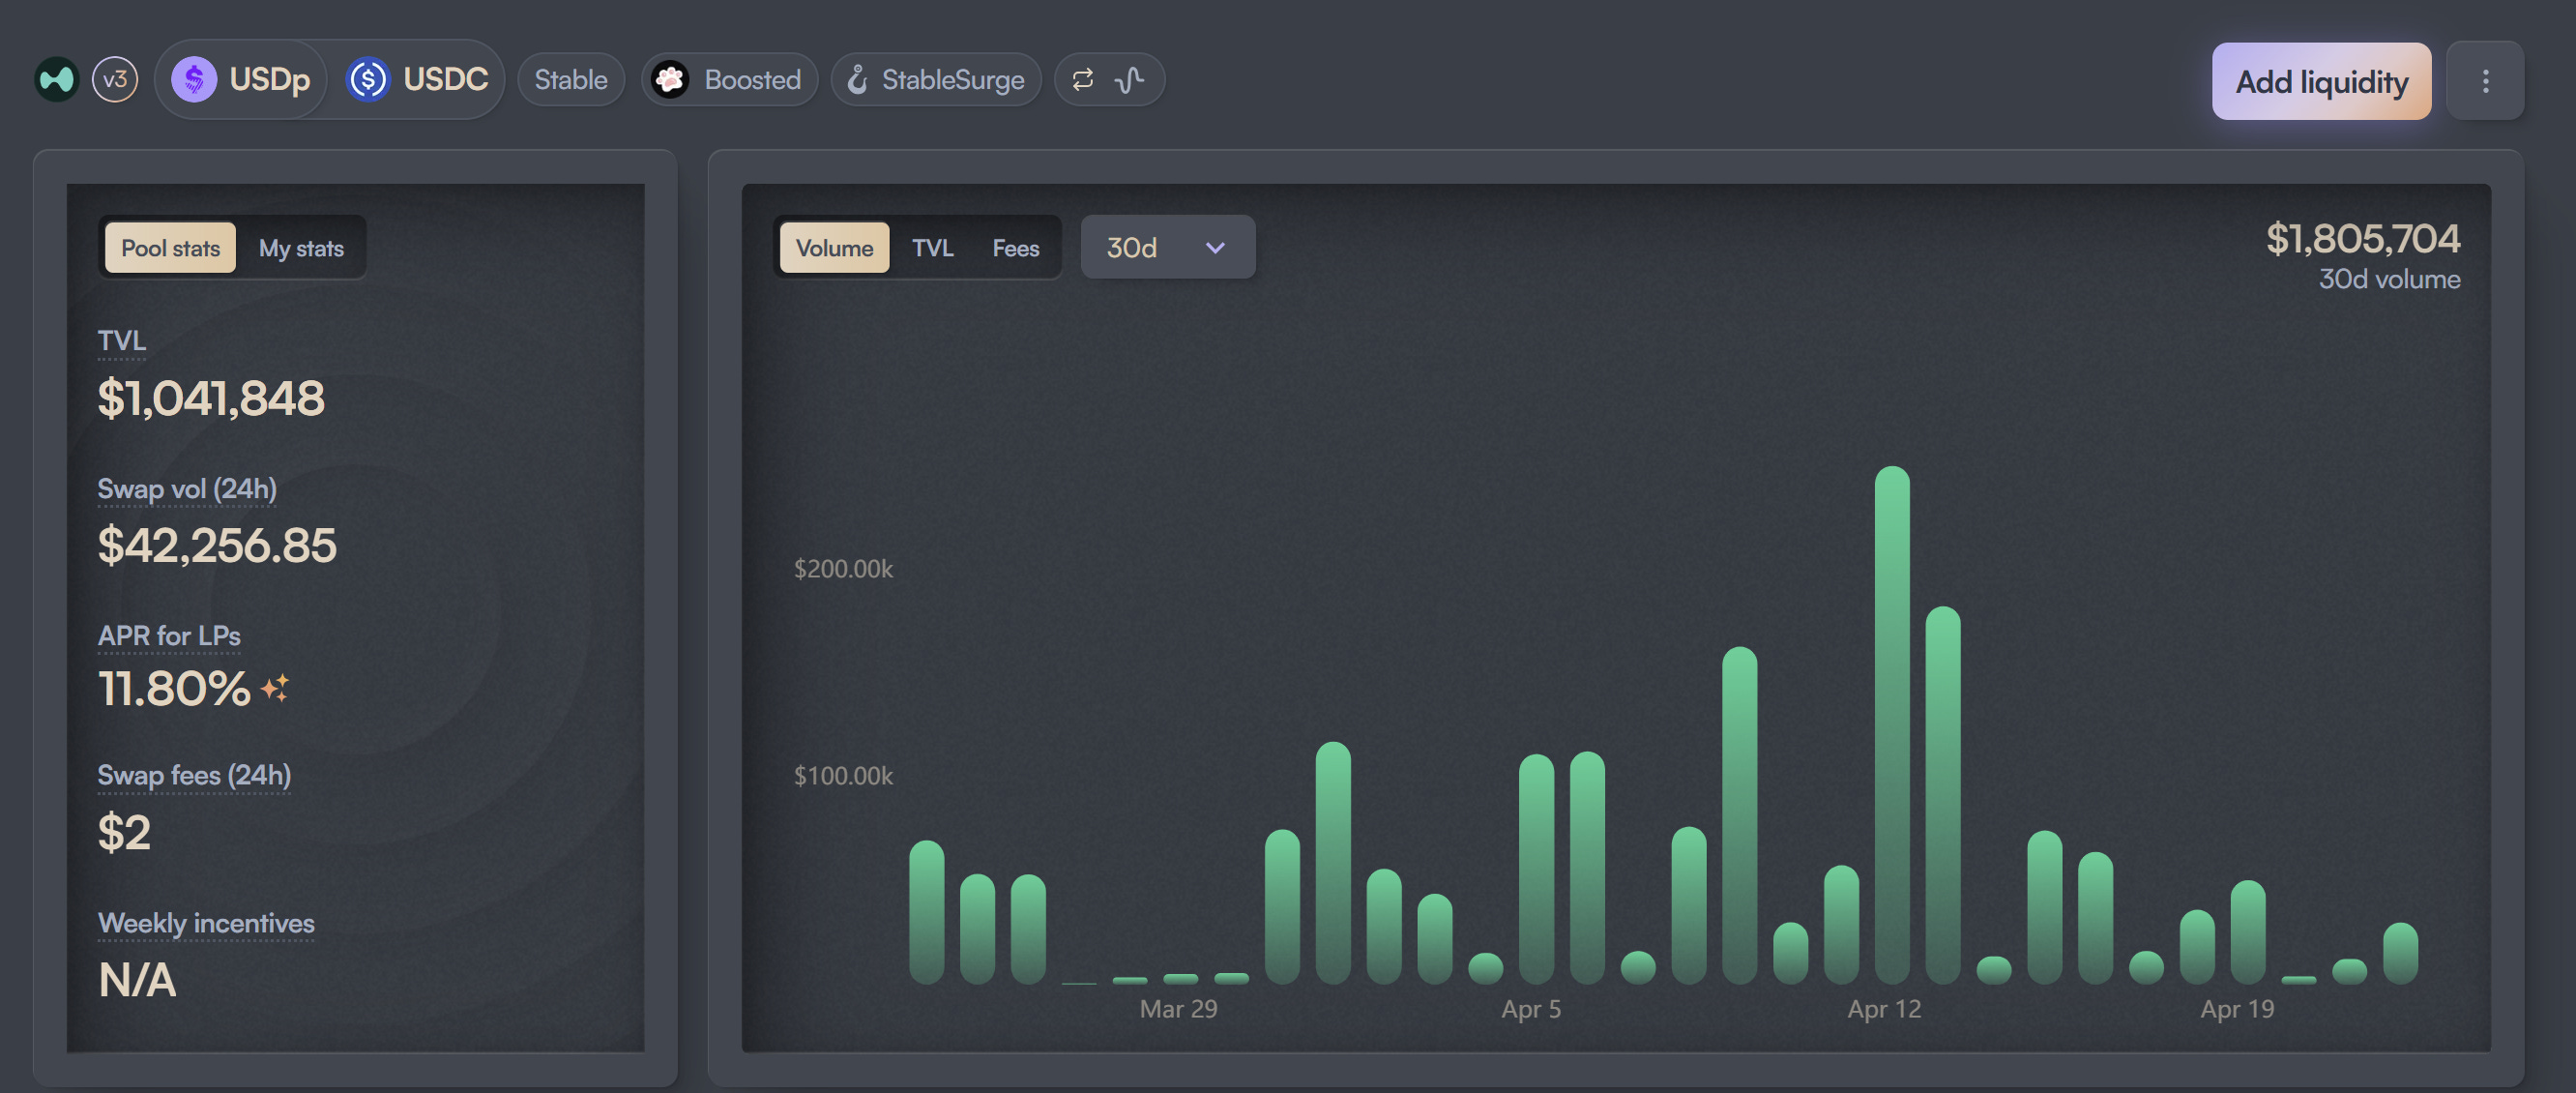
Task: Show the Fees chart tab
Action: point(1015,248)
